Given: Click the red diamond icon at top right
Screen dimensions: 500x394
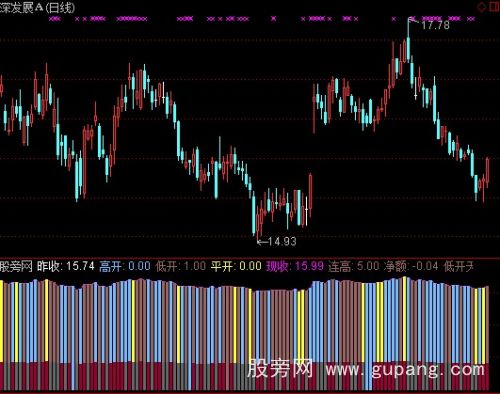Looking at the screenshot, I should click(x=482, y=7).
